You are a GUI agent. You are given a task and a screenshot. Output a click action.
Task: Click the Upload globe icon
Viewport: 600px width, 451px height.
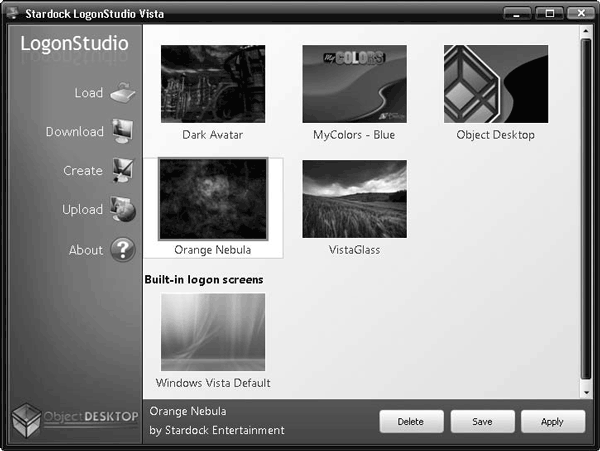coord(123,210)
